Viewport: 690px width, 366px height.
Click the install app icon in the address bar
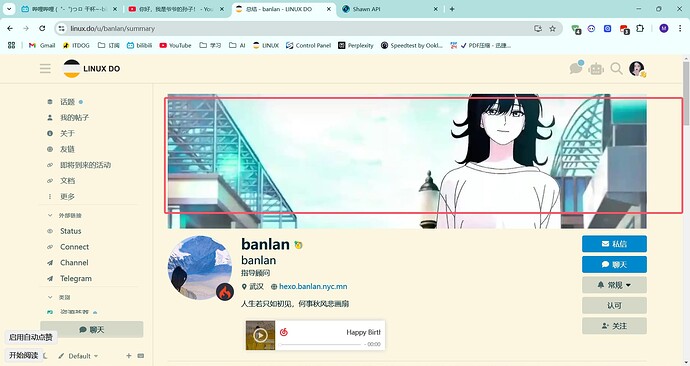pyautogui.click(x=538, y=29)
